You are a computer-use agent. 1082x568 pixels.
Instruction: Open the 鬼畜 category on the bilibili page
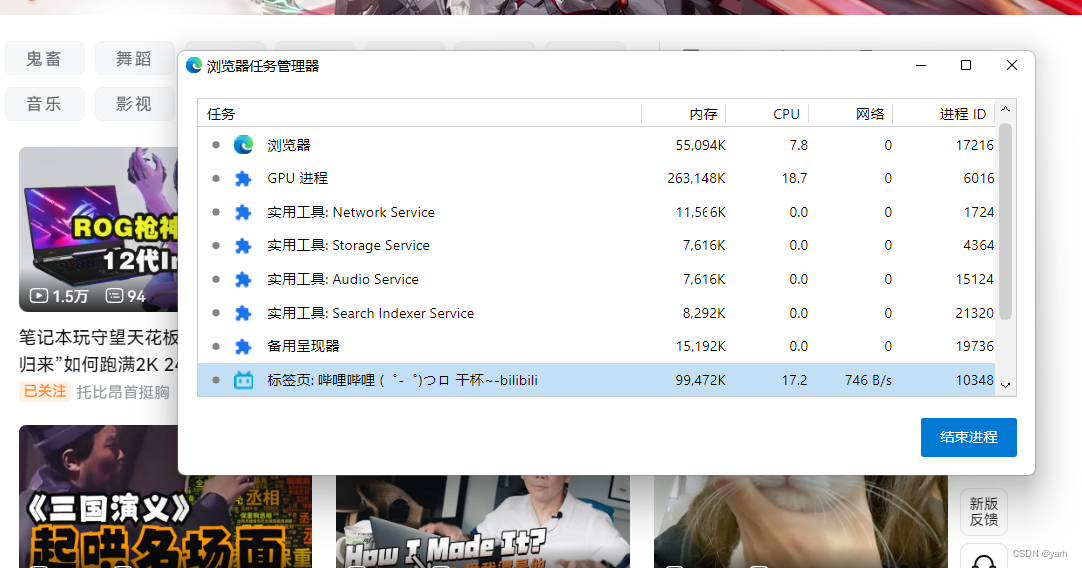45,59
